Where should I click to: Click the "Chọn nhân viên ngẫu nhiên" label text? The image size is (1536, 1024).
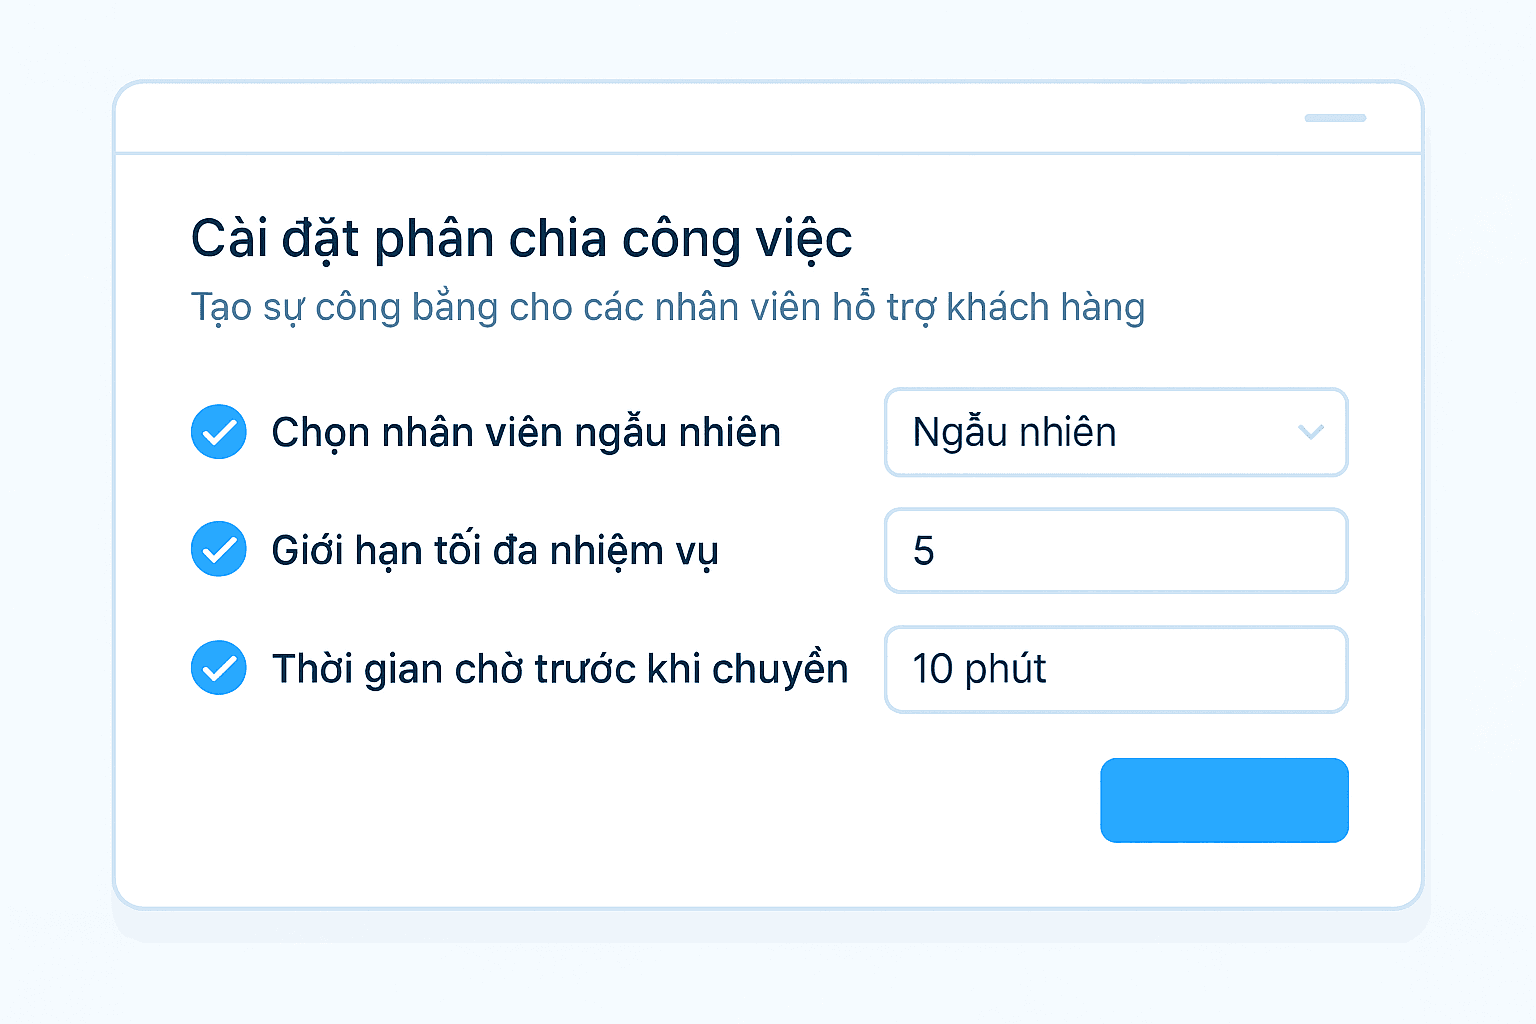coord(526,433)
